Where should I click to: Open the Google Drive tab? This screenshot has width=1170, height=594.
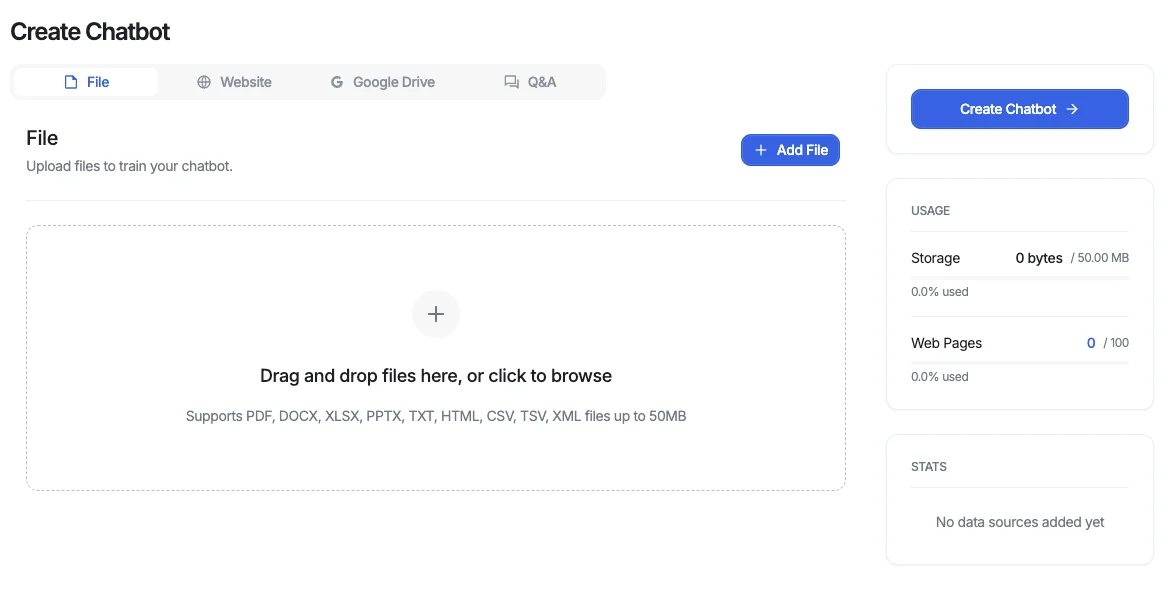383,81
